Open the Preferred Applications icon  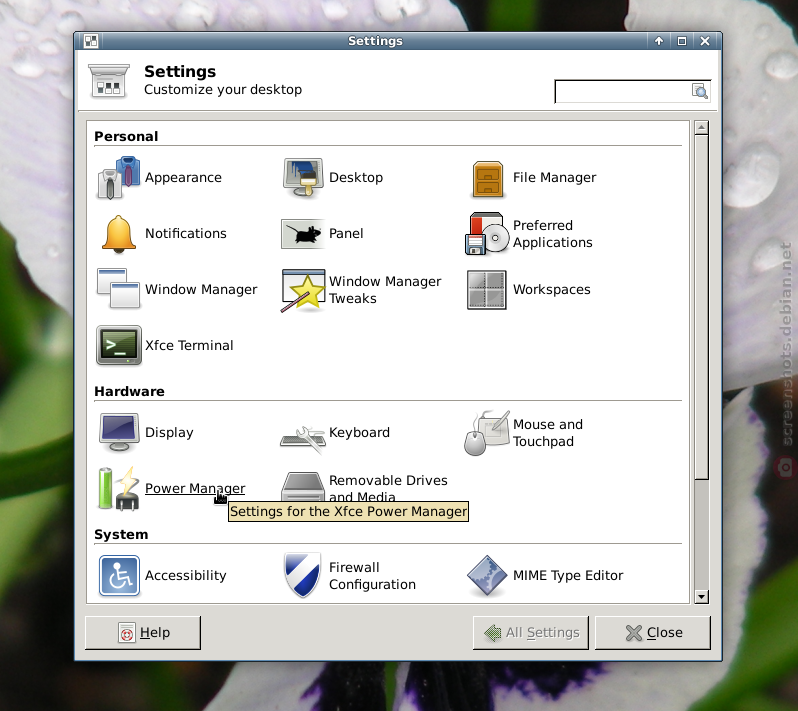487,234
